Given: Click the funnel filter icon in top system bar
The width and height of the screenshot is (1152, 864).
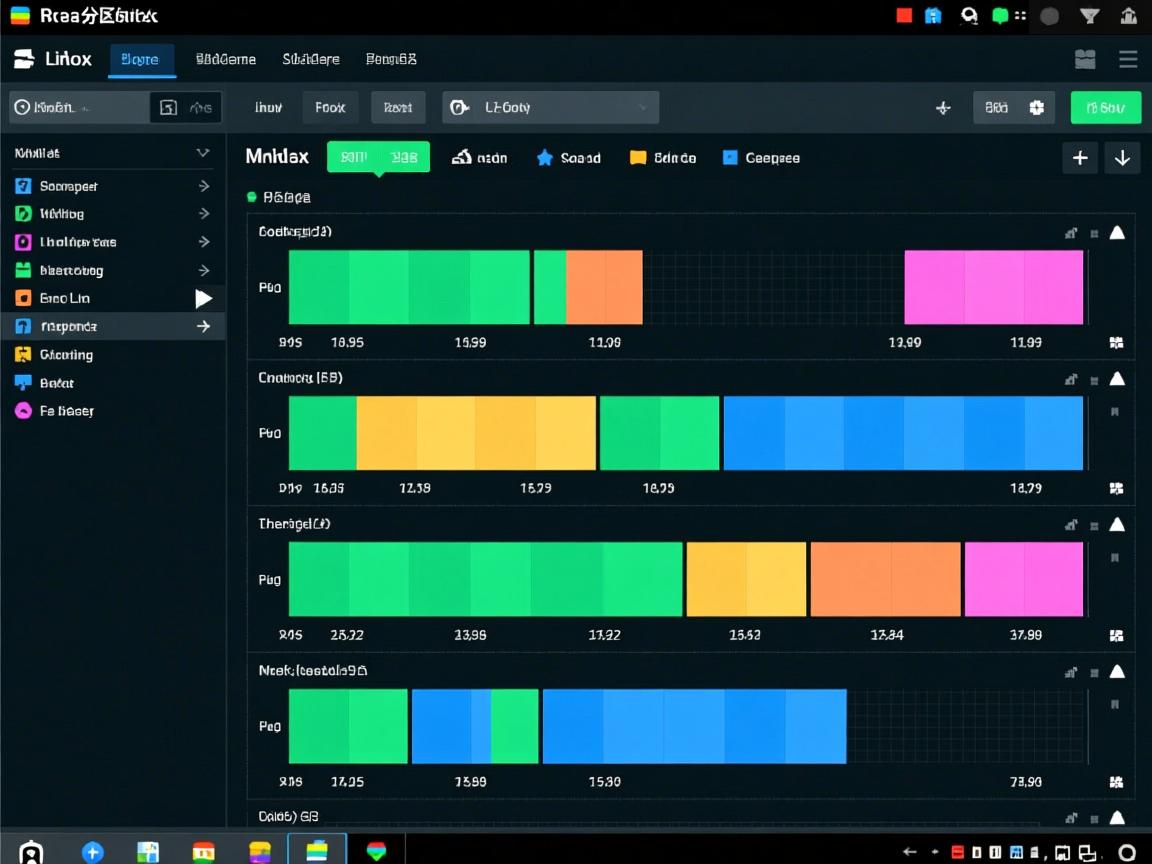Looking at the screenshot, I should click(1090, 16).
